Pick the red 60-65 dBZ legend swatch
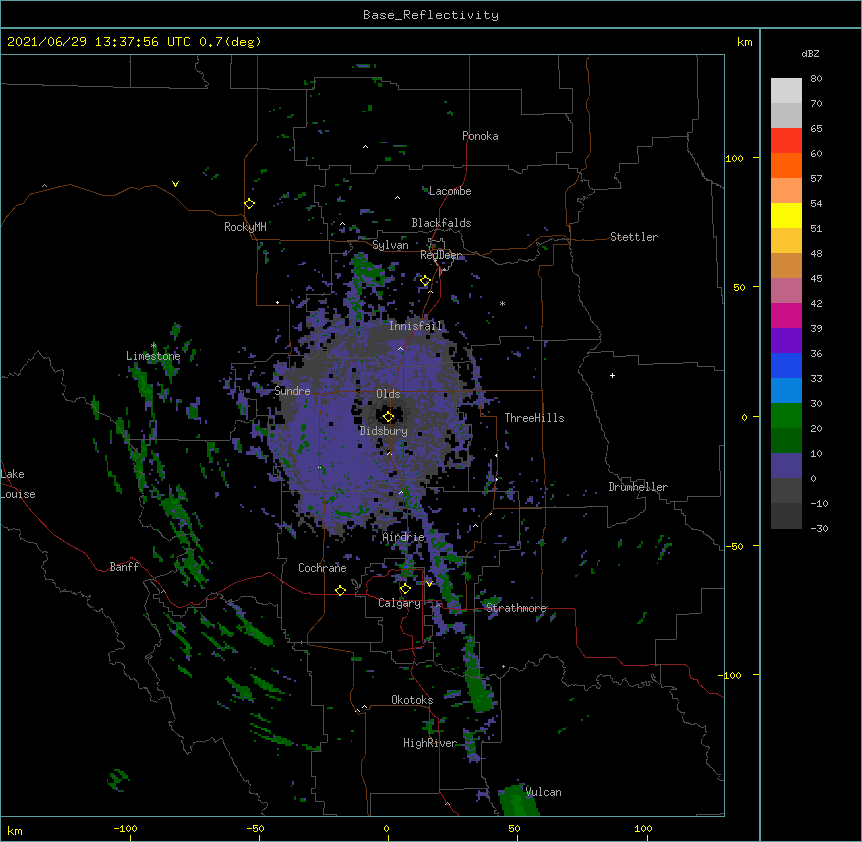This screenshot has height=842, width=862. [786, 141]
